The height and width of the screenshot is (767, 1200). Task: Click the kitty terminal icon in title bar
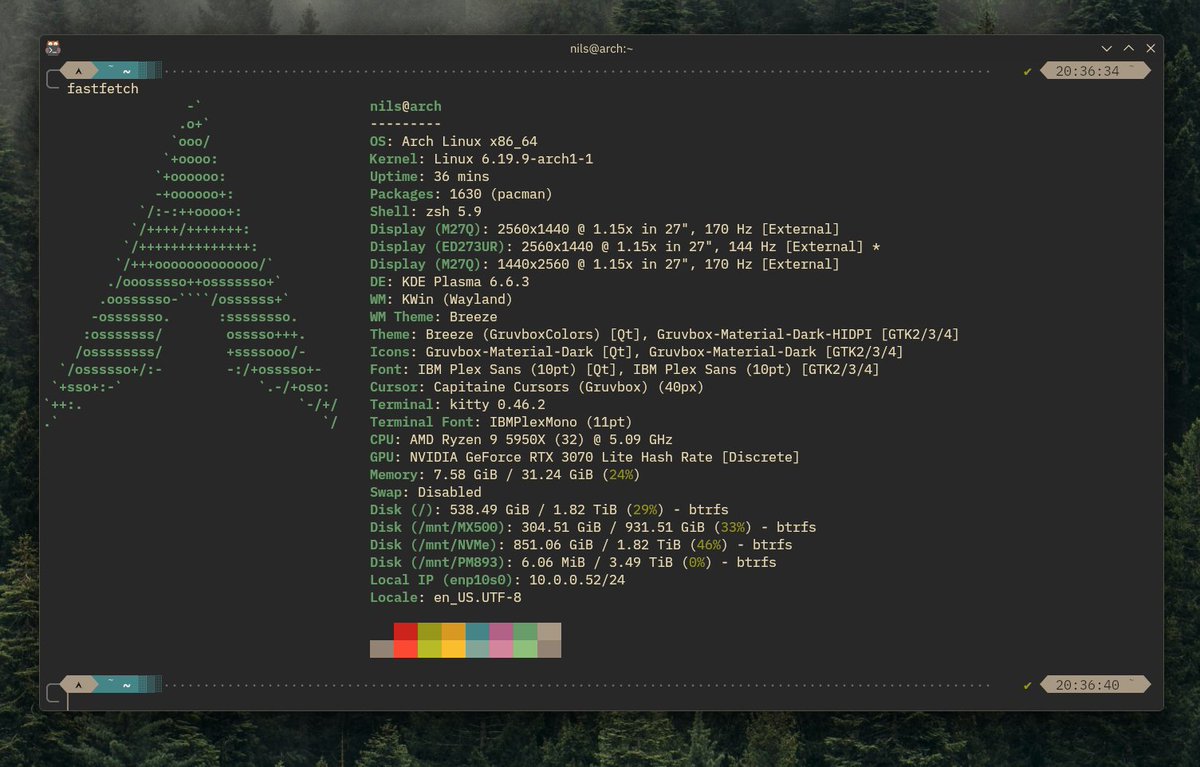pos(53,48)
